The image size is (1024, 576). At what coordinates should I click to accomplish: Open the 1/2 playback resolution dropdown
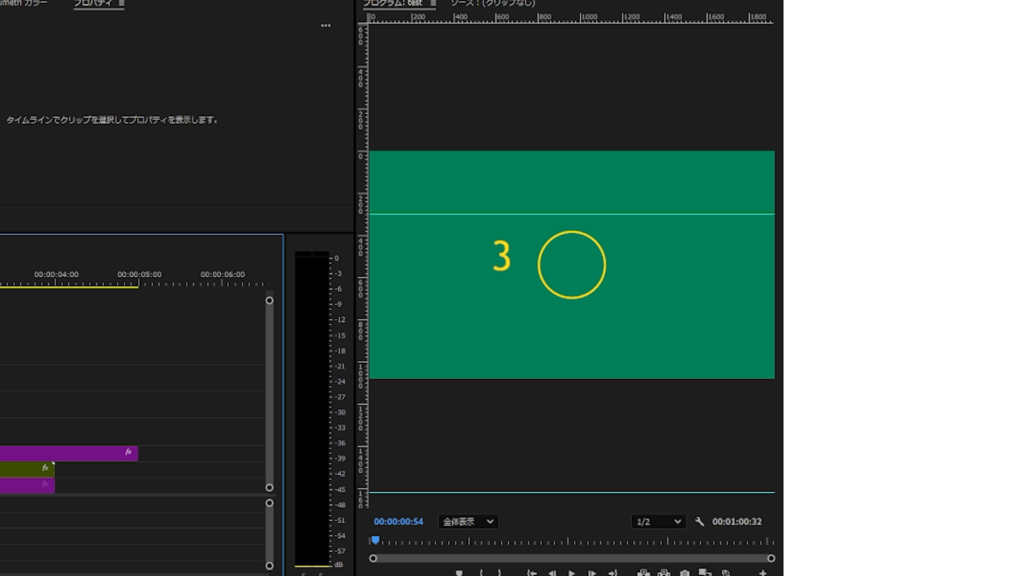[658, 521]
